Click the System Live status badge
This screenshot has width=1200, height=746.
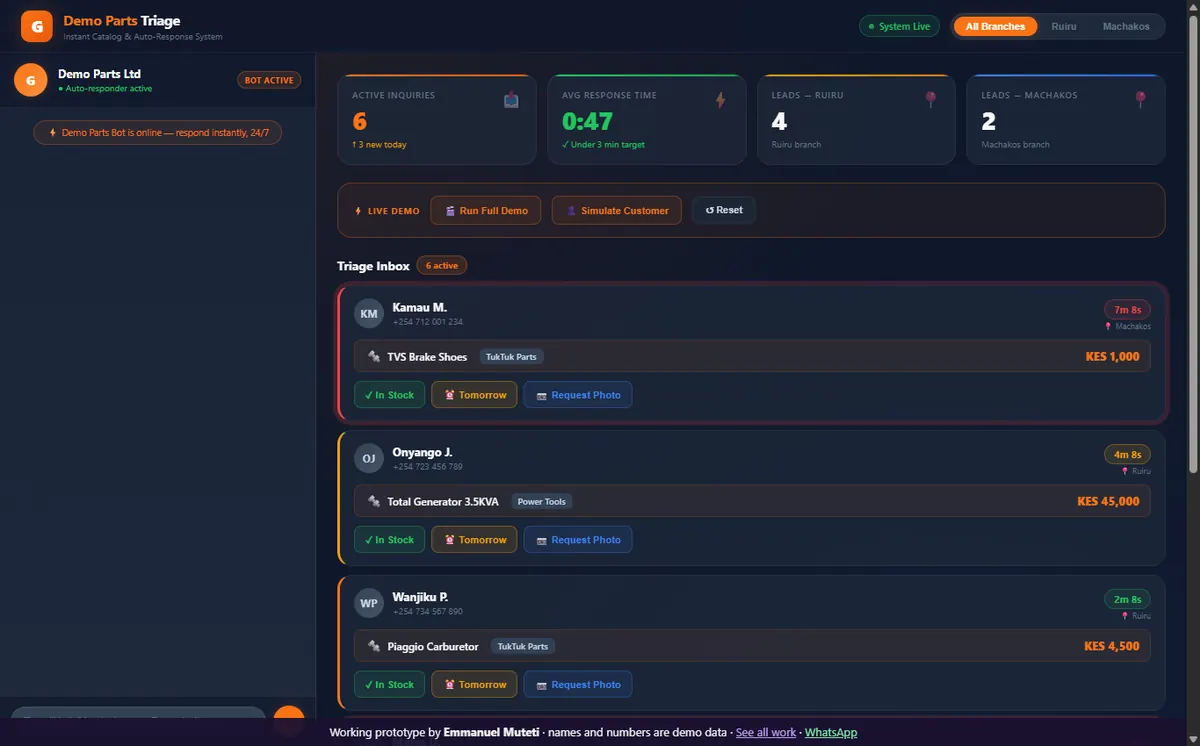pos(899,26)
